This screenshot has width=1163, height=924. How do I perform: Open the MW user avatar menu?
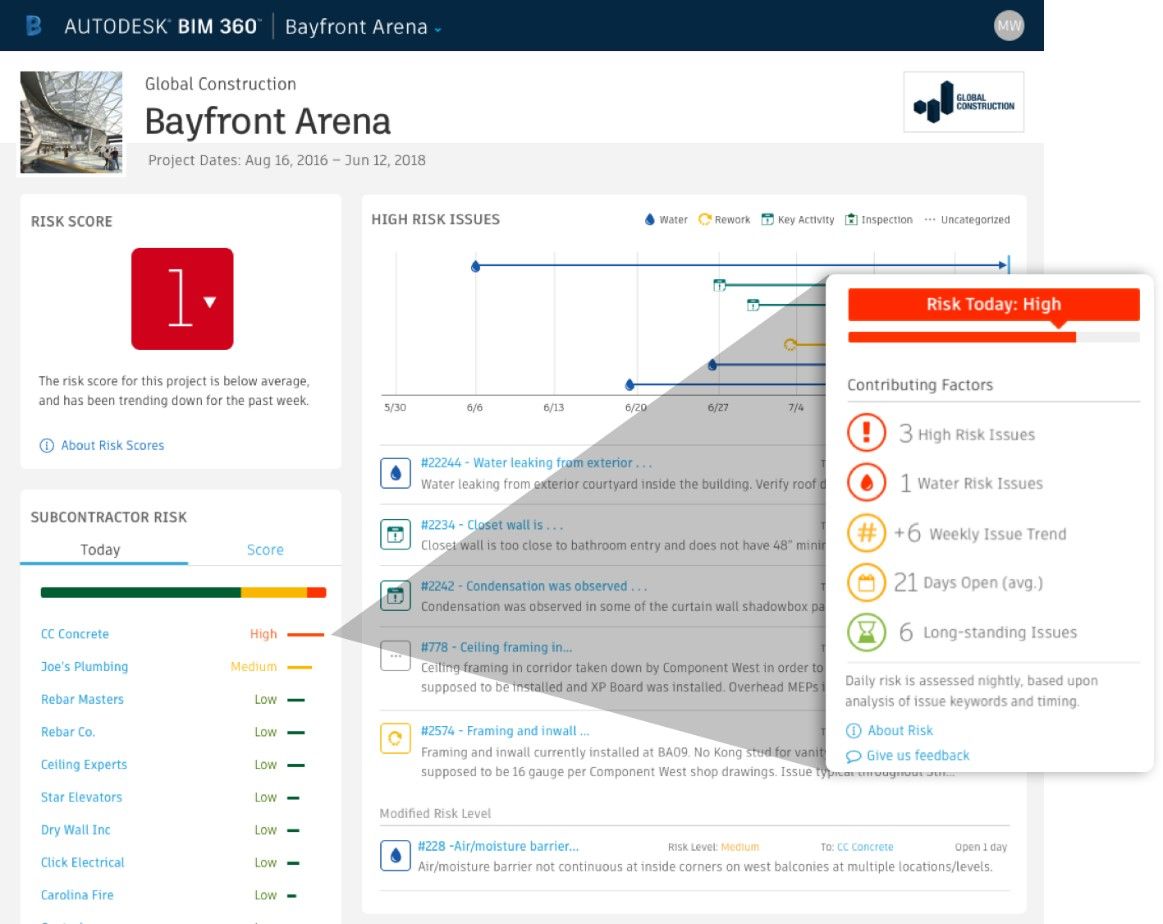(x=1009, y=26)
